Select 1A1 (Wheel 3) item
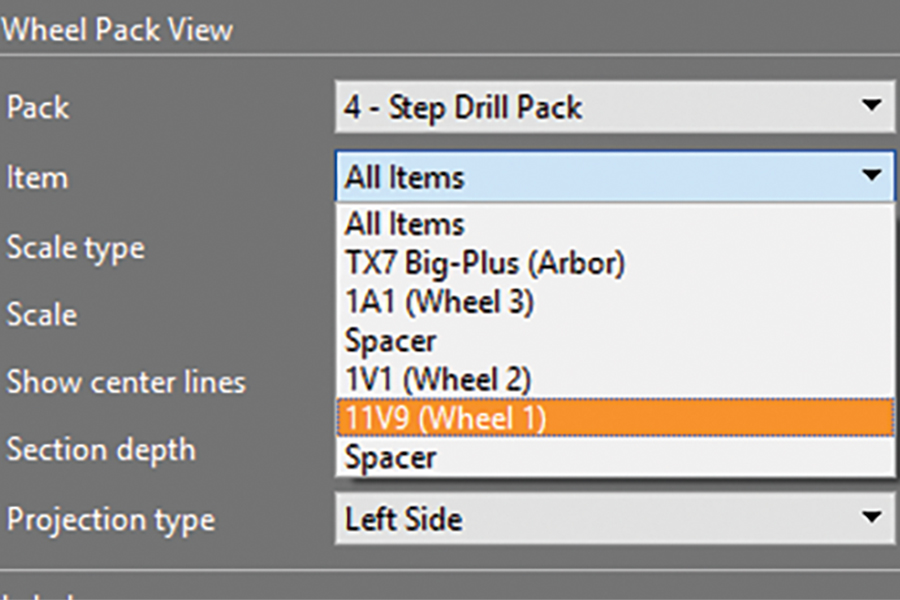 439,302
